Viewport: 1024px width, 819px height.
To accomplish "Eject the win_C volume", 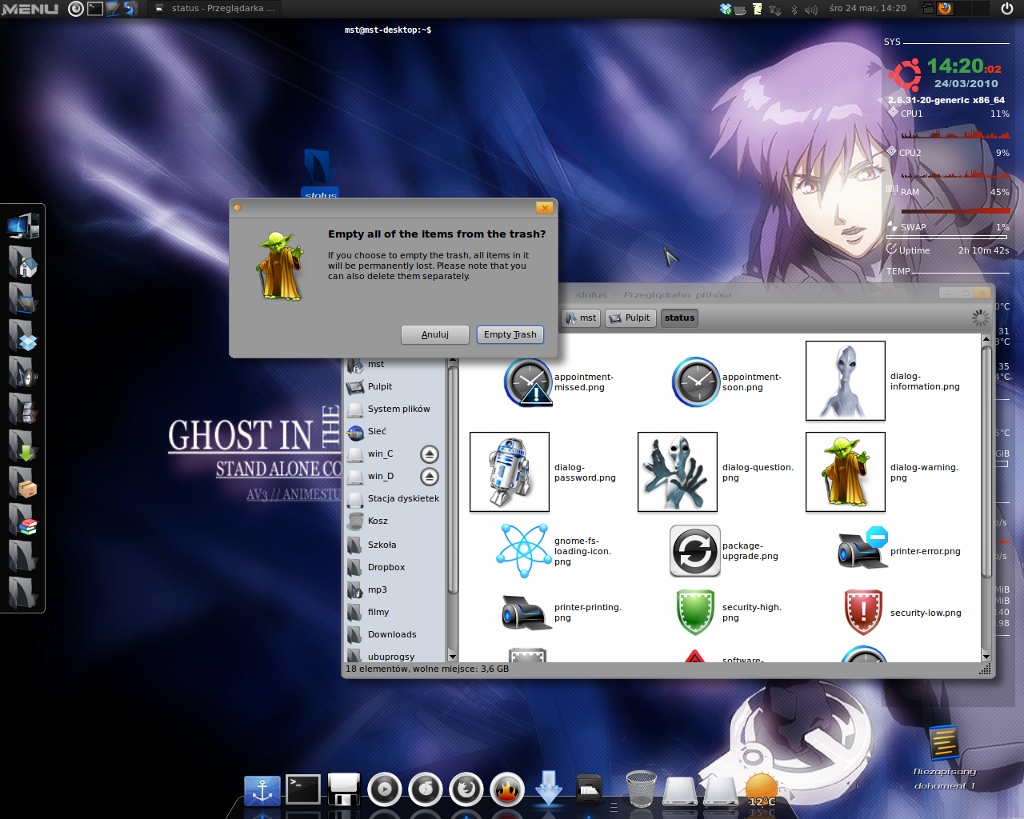I will [429, 454].
